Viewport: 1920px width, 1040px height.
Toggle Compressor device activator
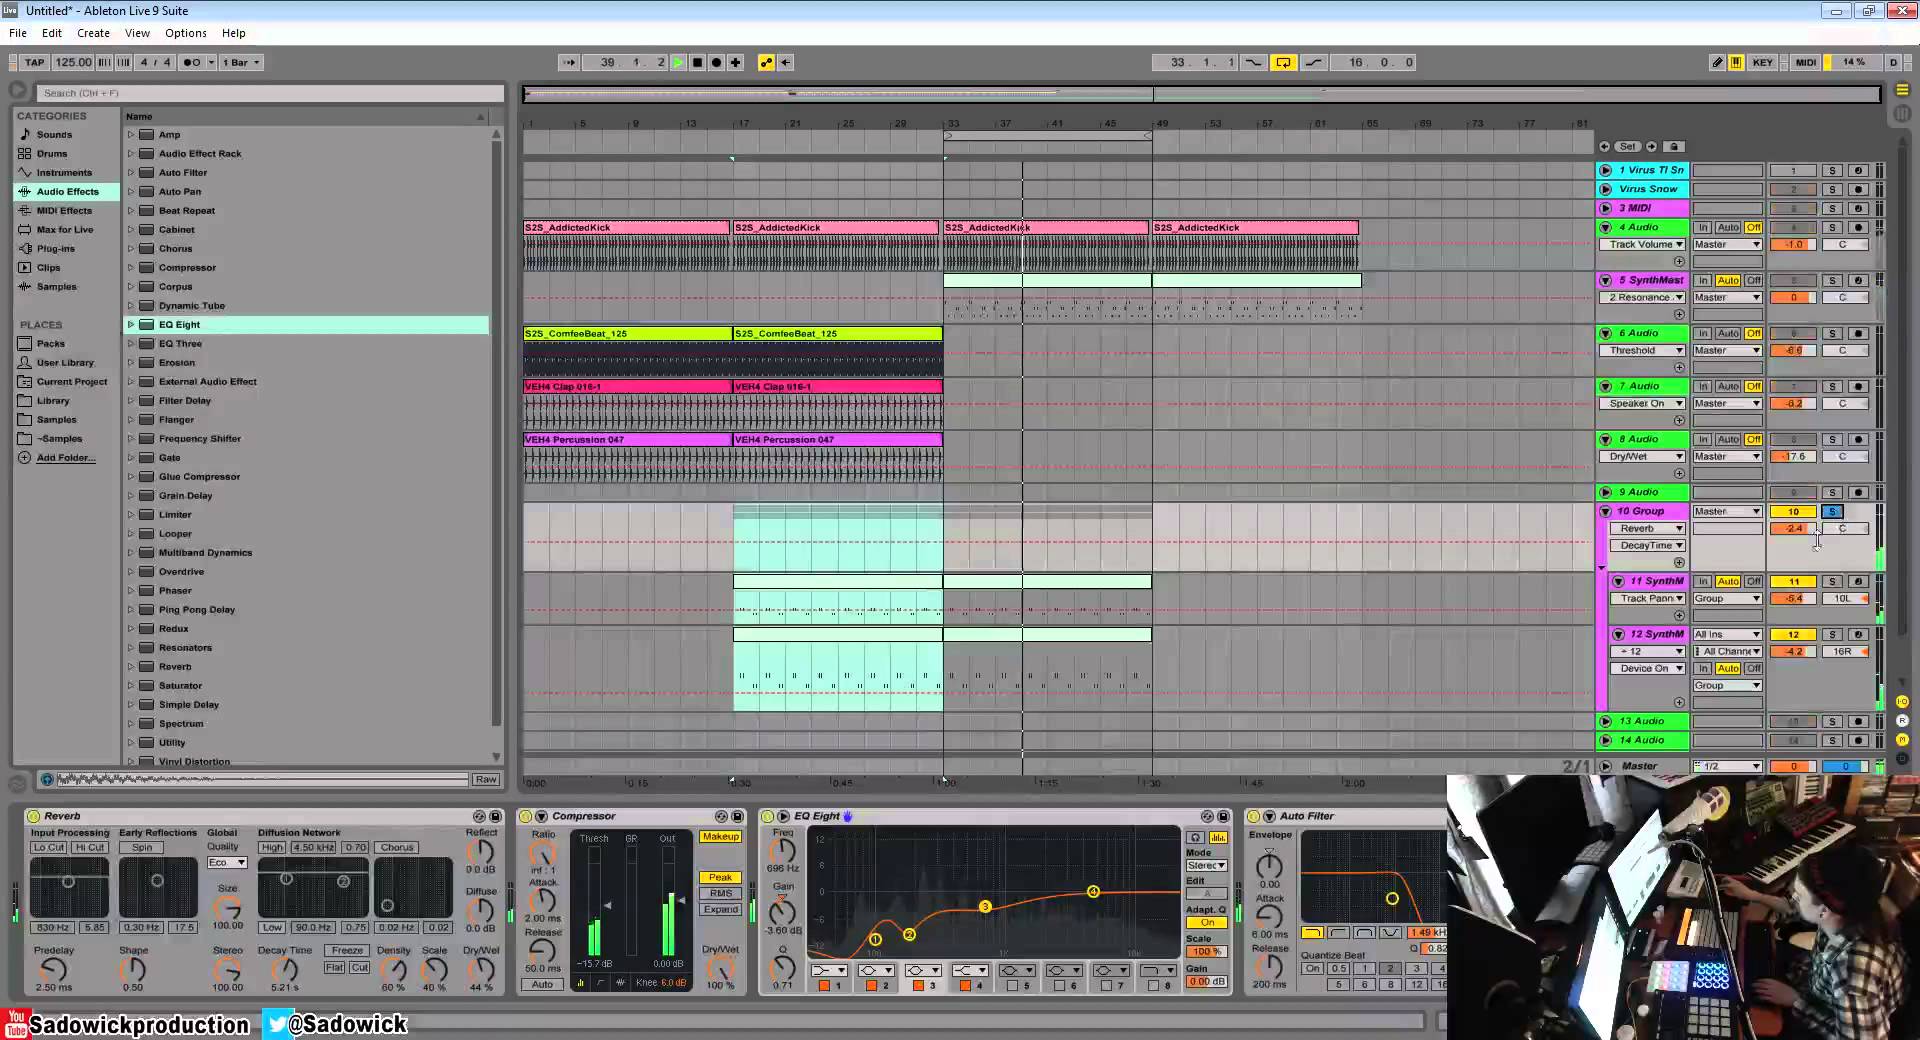pyautogui.click(x=526, y=817)
